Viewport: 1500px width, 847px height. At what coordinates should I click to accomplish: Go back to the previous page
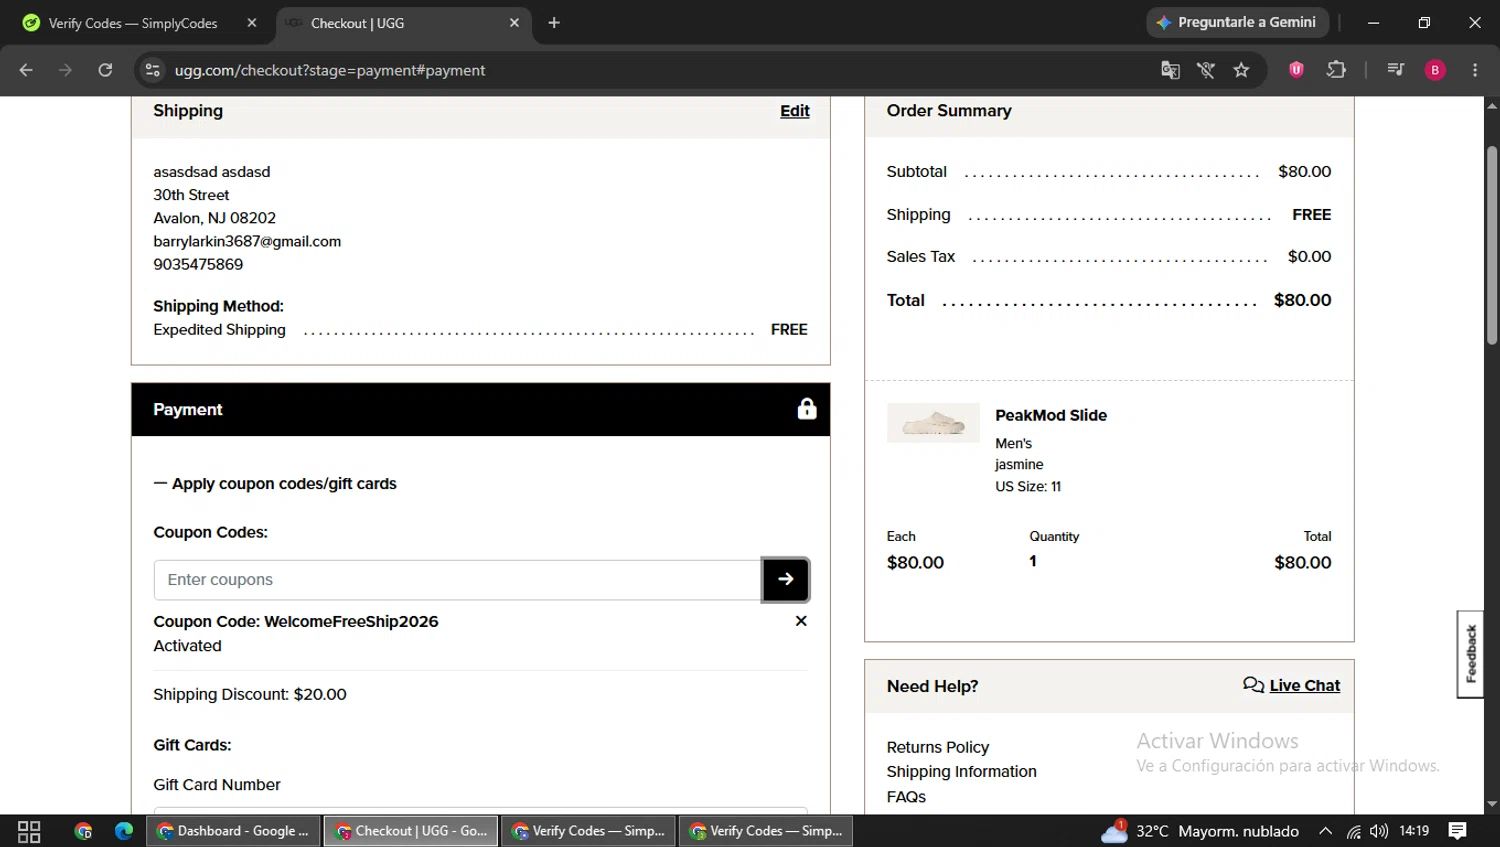[x=26, y=70]
